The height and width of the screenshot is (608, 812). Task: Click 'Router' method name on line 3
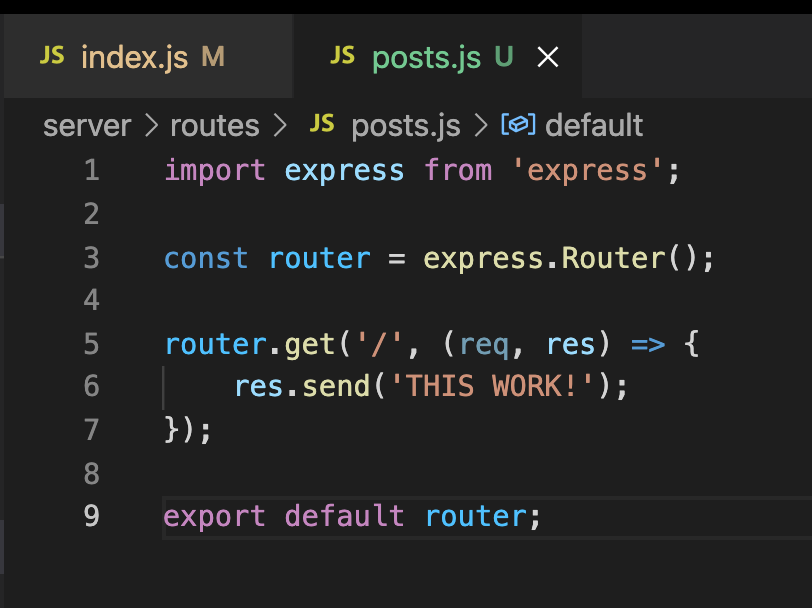614,258
